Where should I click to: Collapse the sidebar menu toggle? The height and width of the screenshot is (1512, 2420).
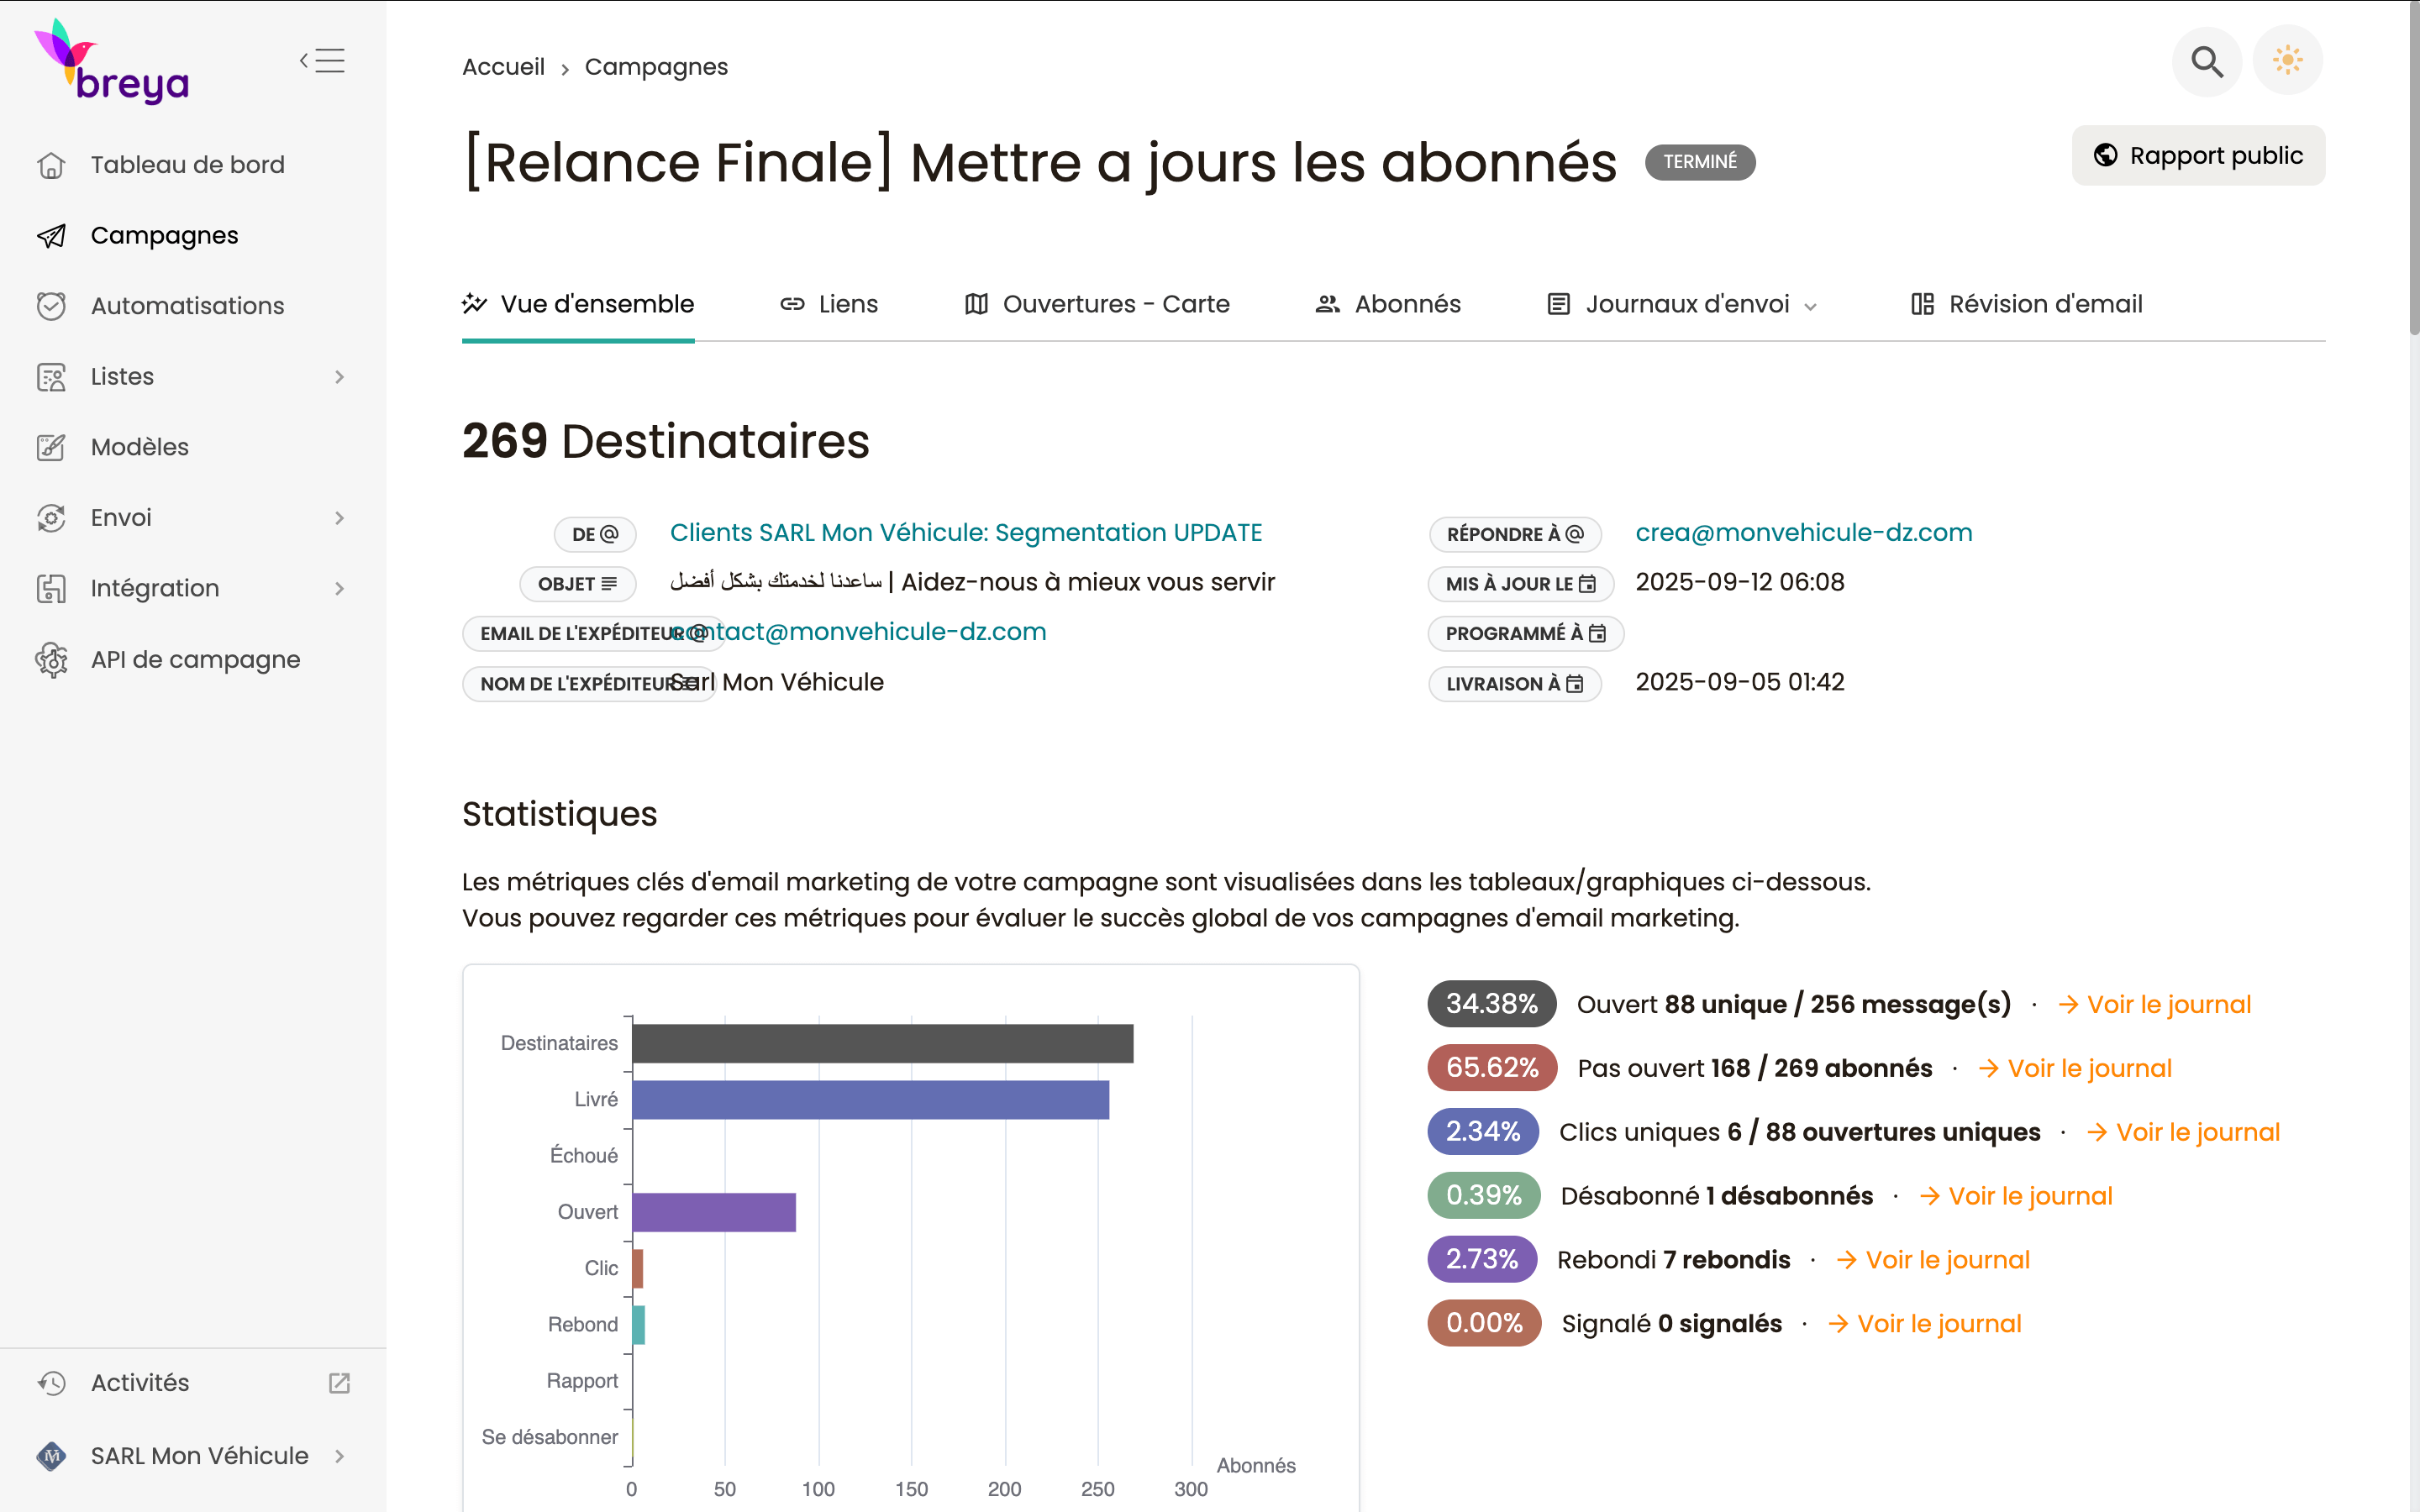point(322,61)
